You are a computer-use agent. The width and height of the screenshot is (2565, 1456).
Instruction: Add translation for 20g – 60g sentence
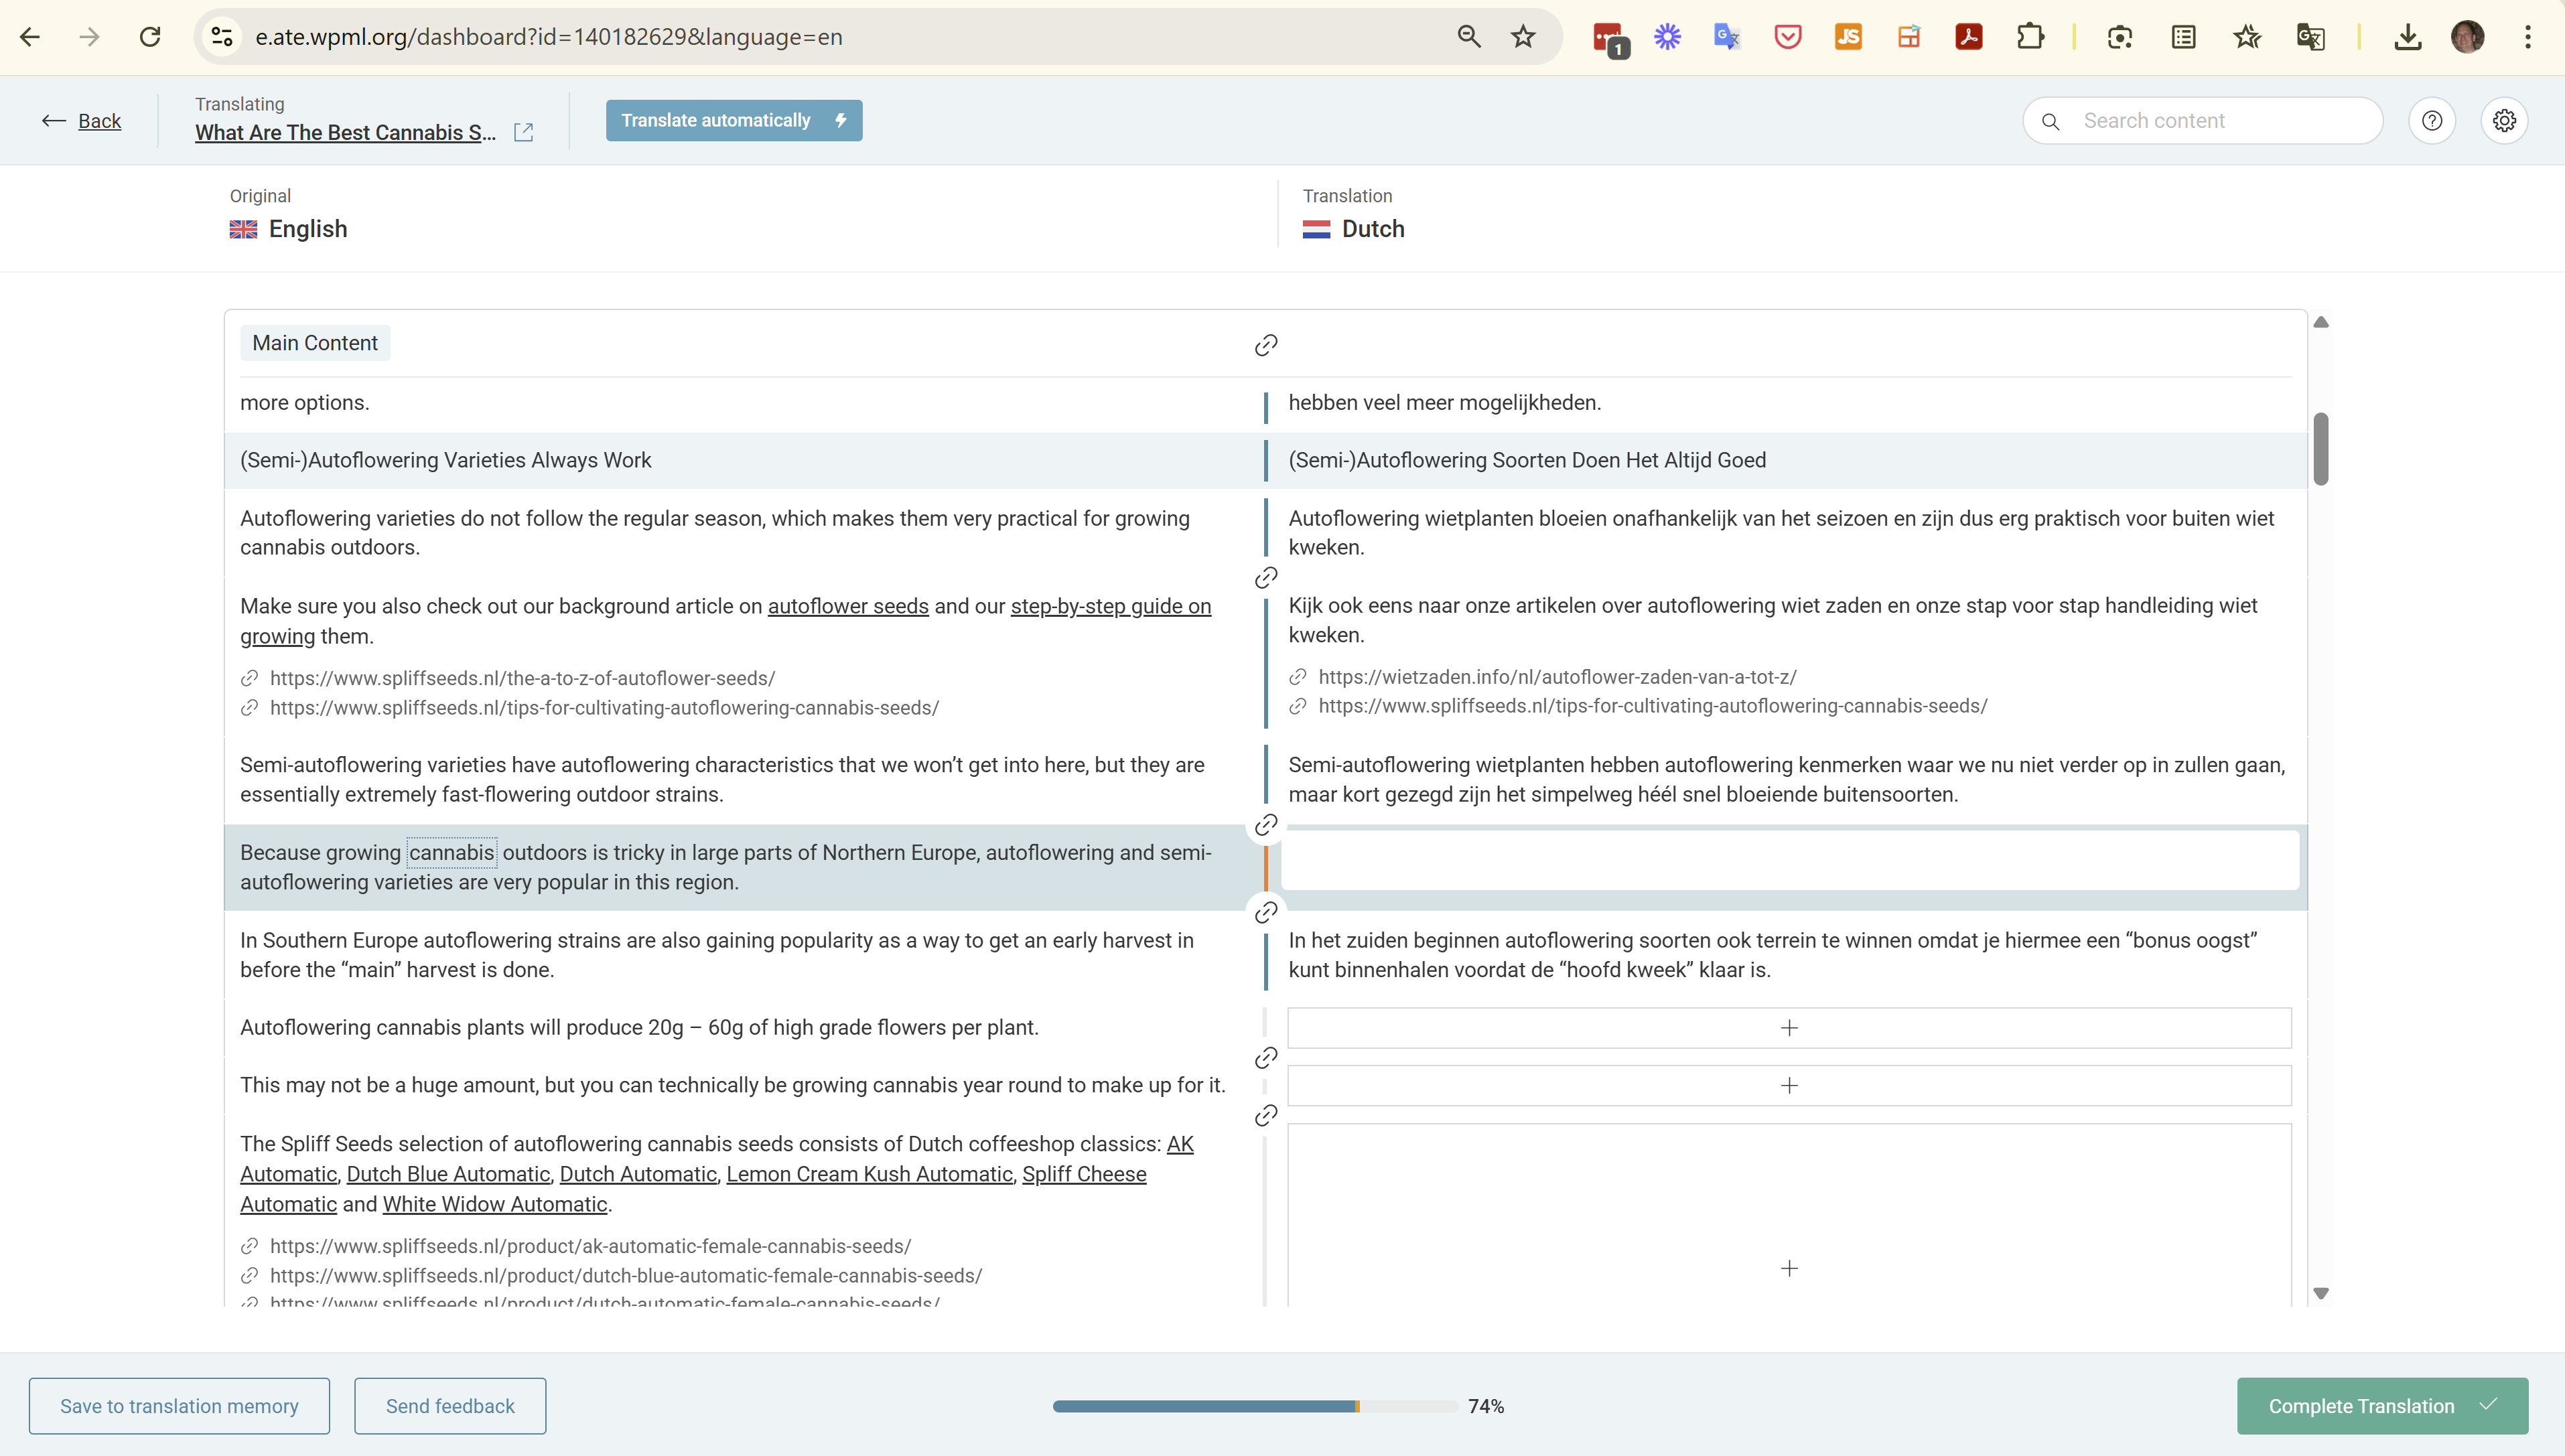(1789, 1028)
